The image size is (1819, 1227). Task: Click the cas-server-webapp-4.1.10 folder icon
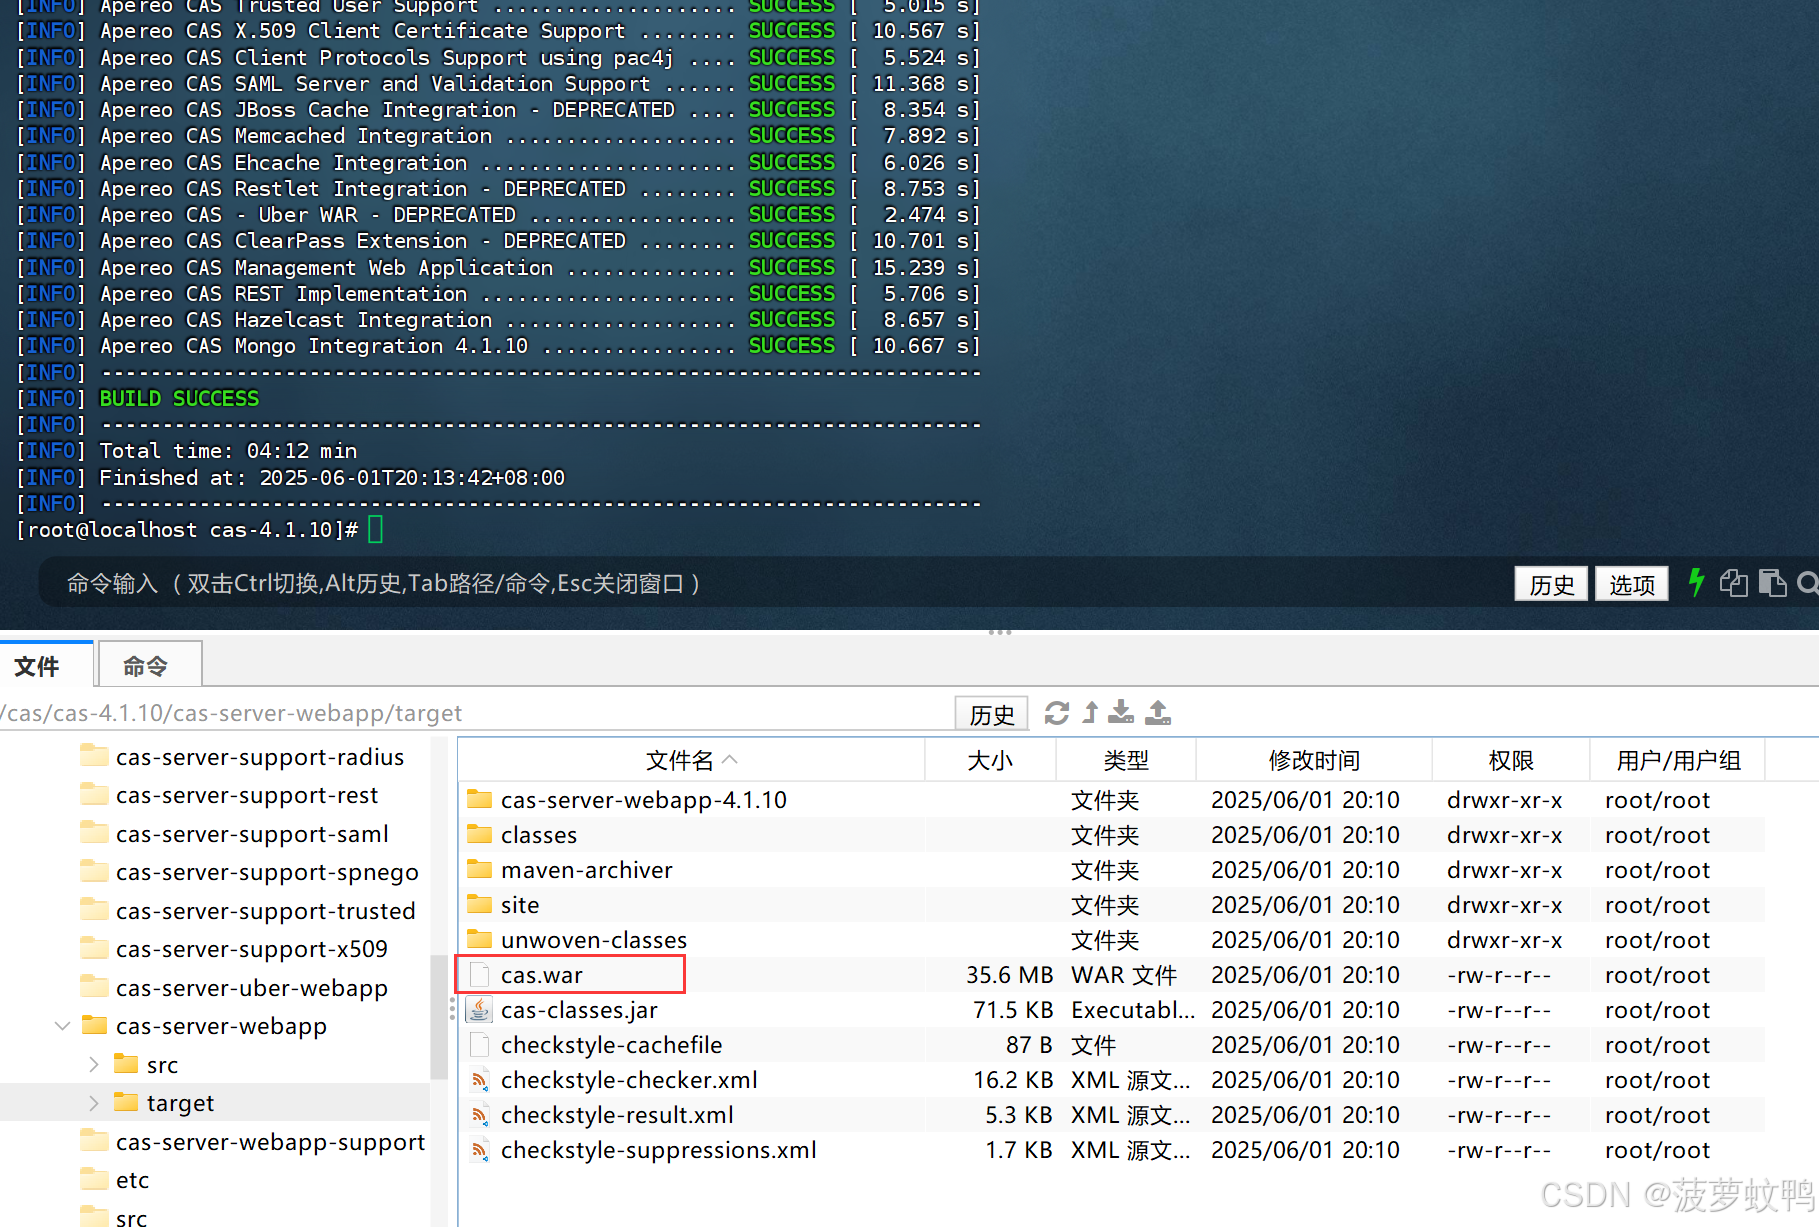(480, 799)
